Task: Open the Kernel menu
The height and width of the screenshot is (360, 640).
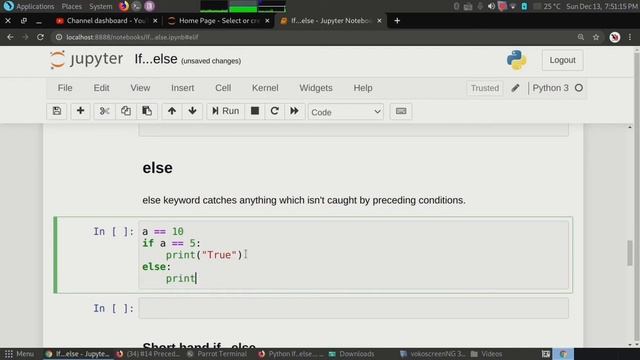Action: tap(265, 88)
